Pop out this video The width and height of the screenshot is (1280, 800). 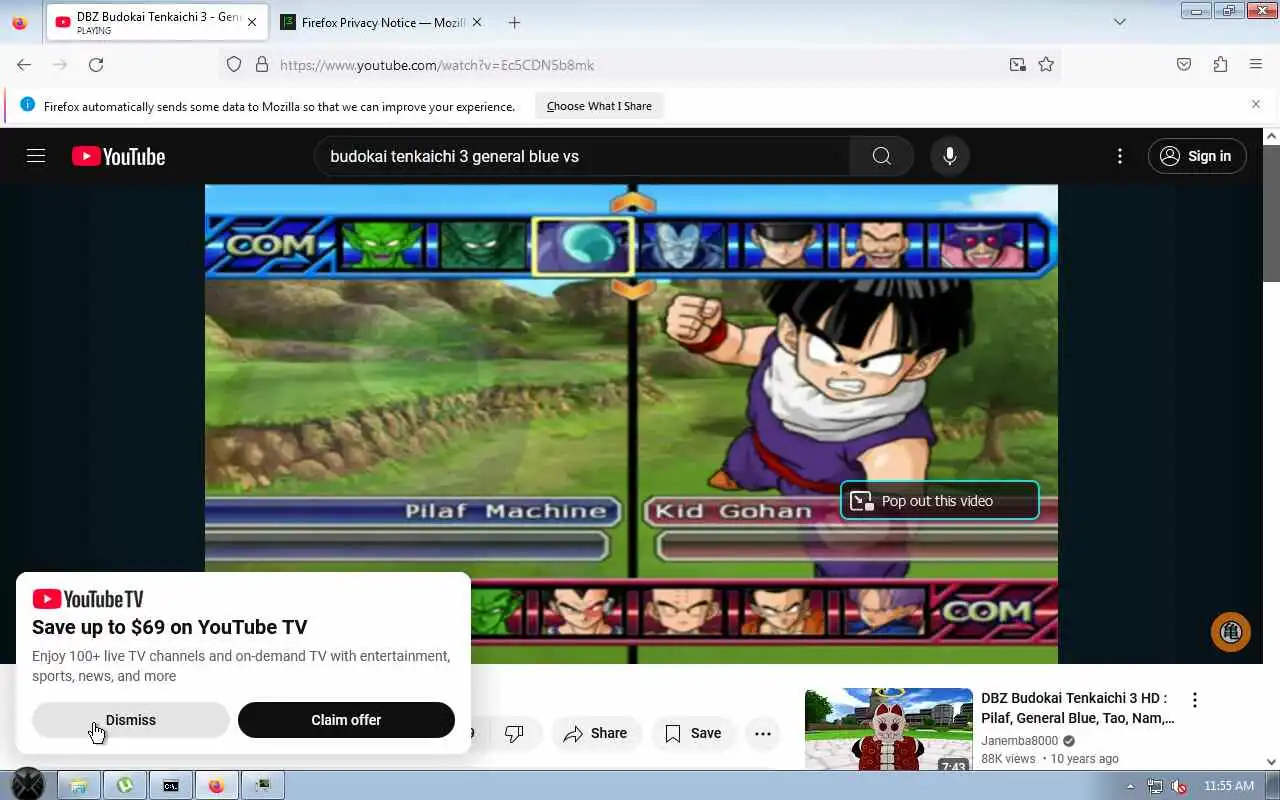coord(940,501)
